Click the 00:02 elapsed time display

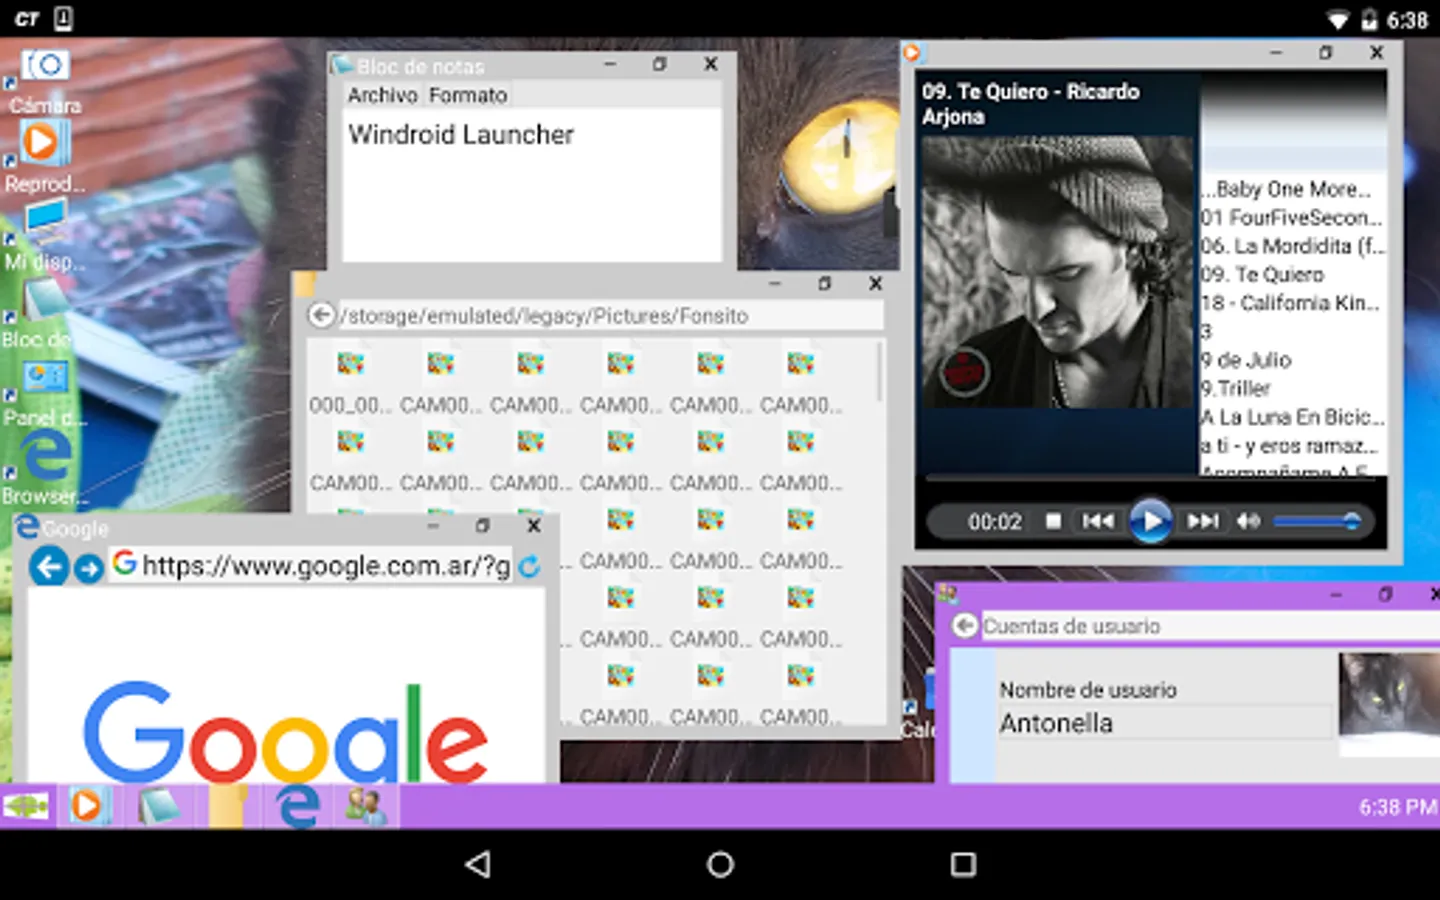995,522
